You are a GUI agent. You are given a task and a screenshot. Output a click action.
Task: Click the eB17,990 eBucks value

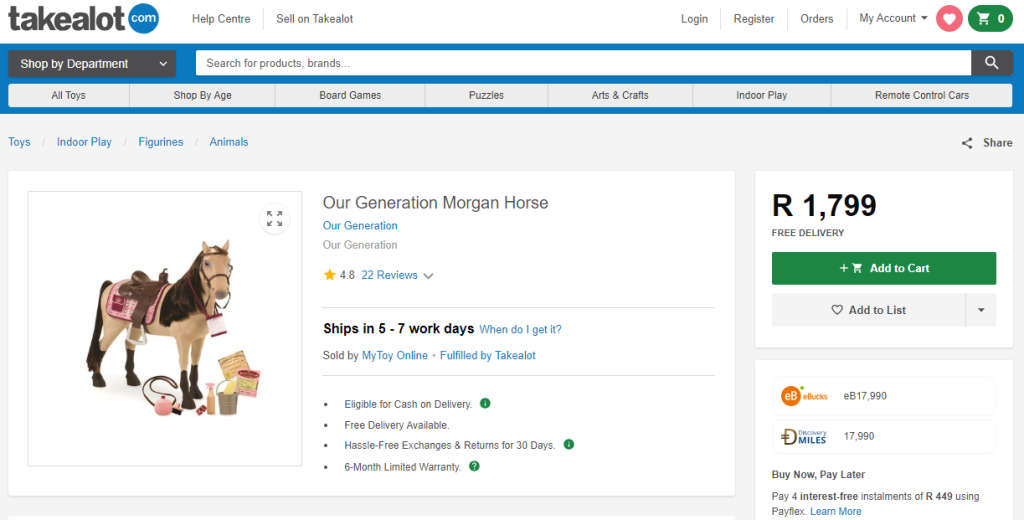point(865,396)
